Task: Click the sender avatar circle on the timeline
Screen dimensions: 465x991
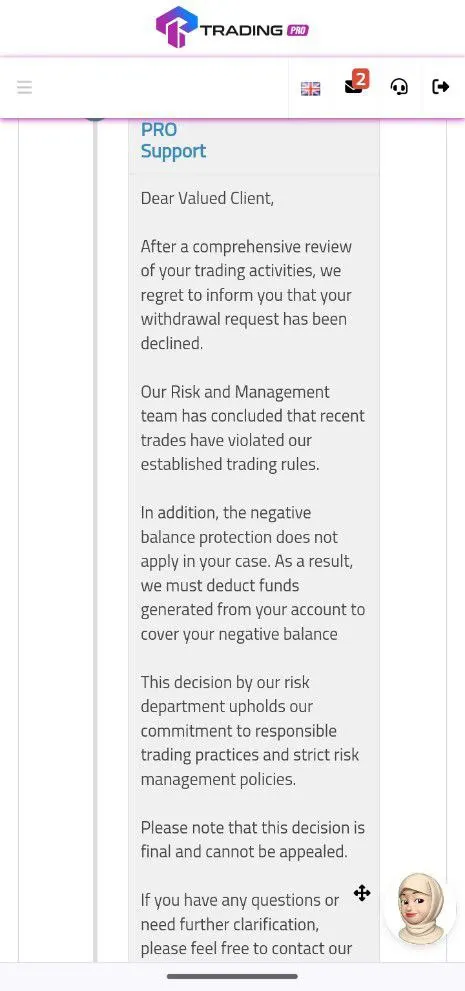Action: [95, 116]
